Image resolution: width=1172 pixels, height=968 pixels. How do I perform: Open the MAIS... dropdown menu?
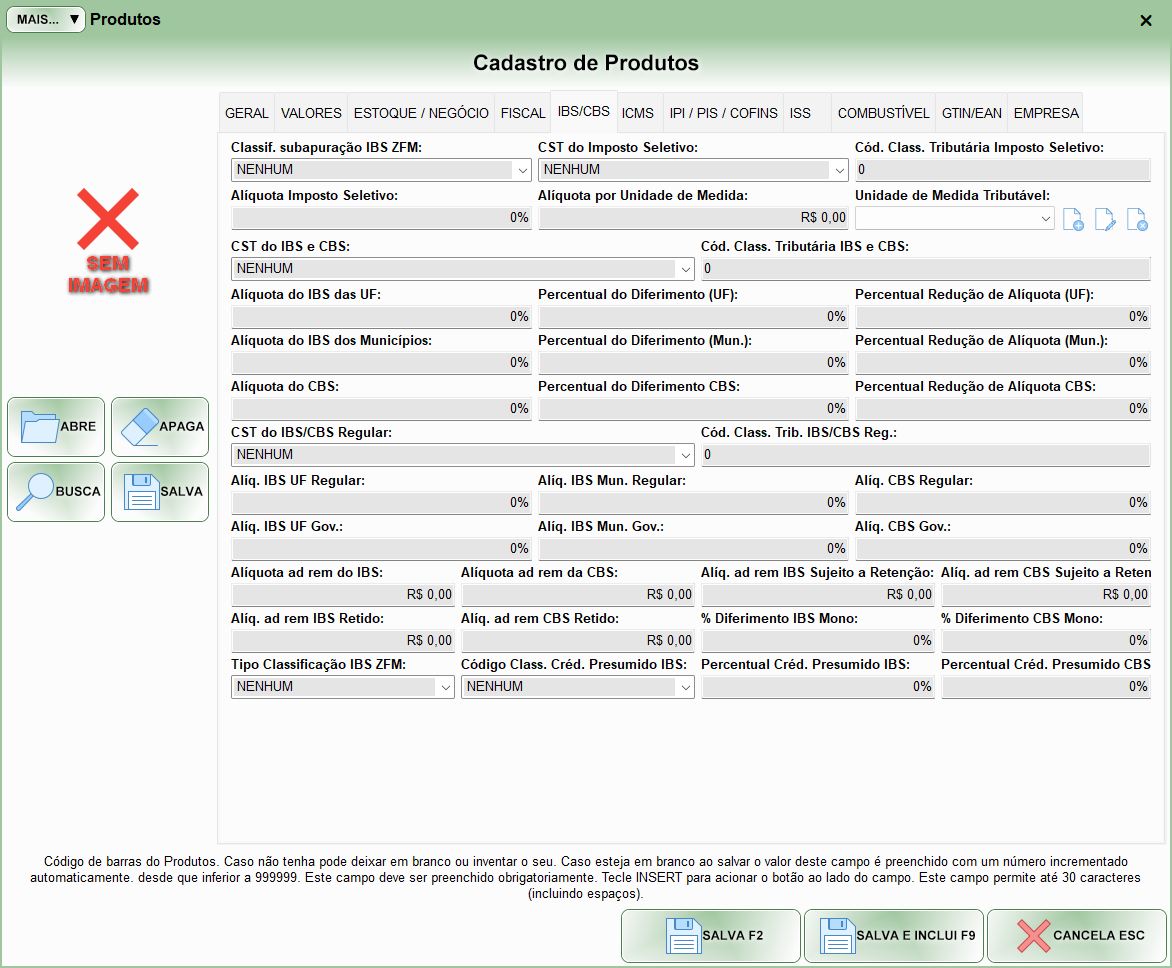(x=46, y=19)
